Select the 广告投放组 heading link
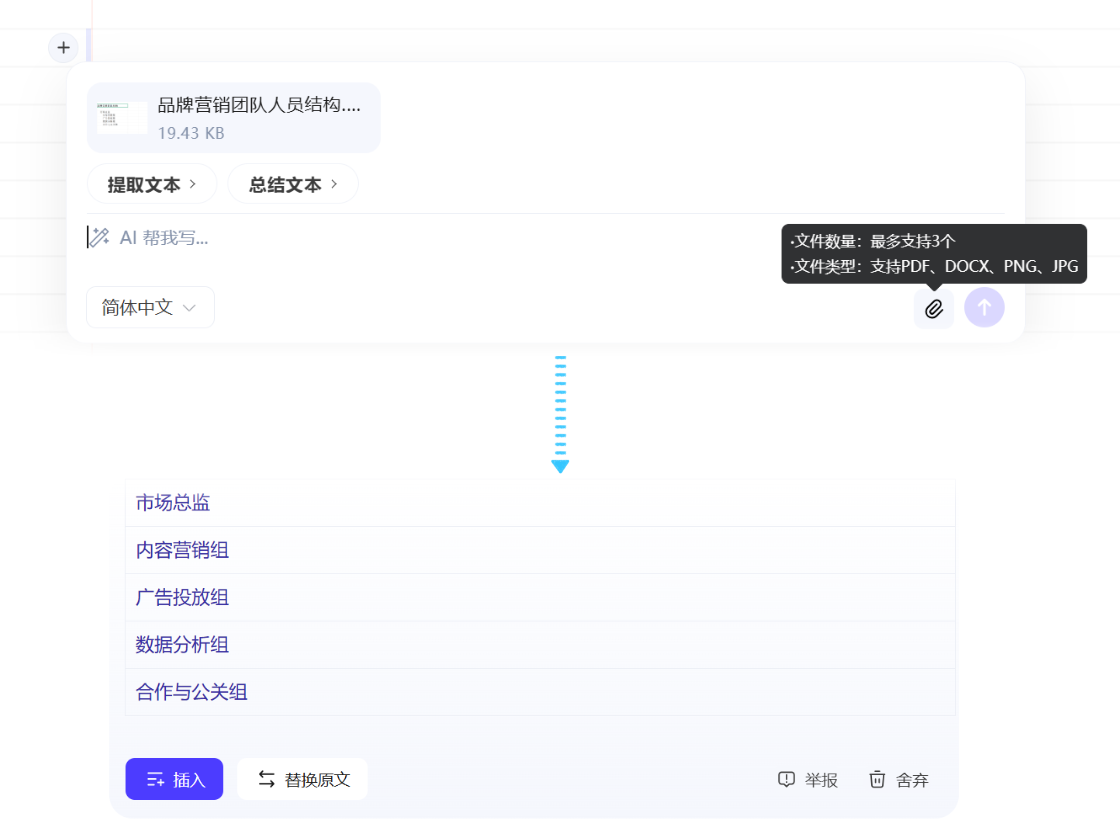 point(181,597)
